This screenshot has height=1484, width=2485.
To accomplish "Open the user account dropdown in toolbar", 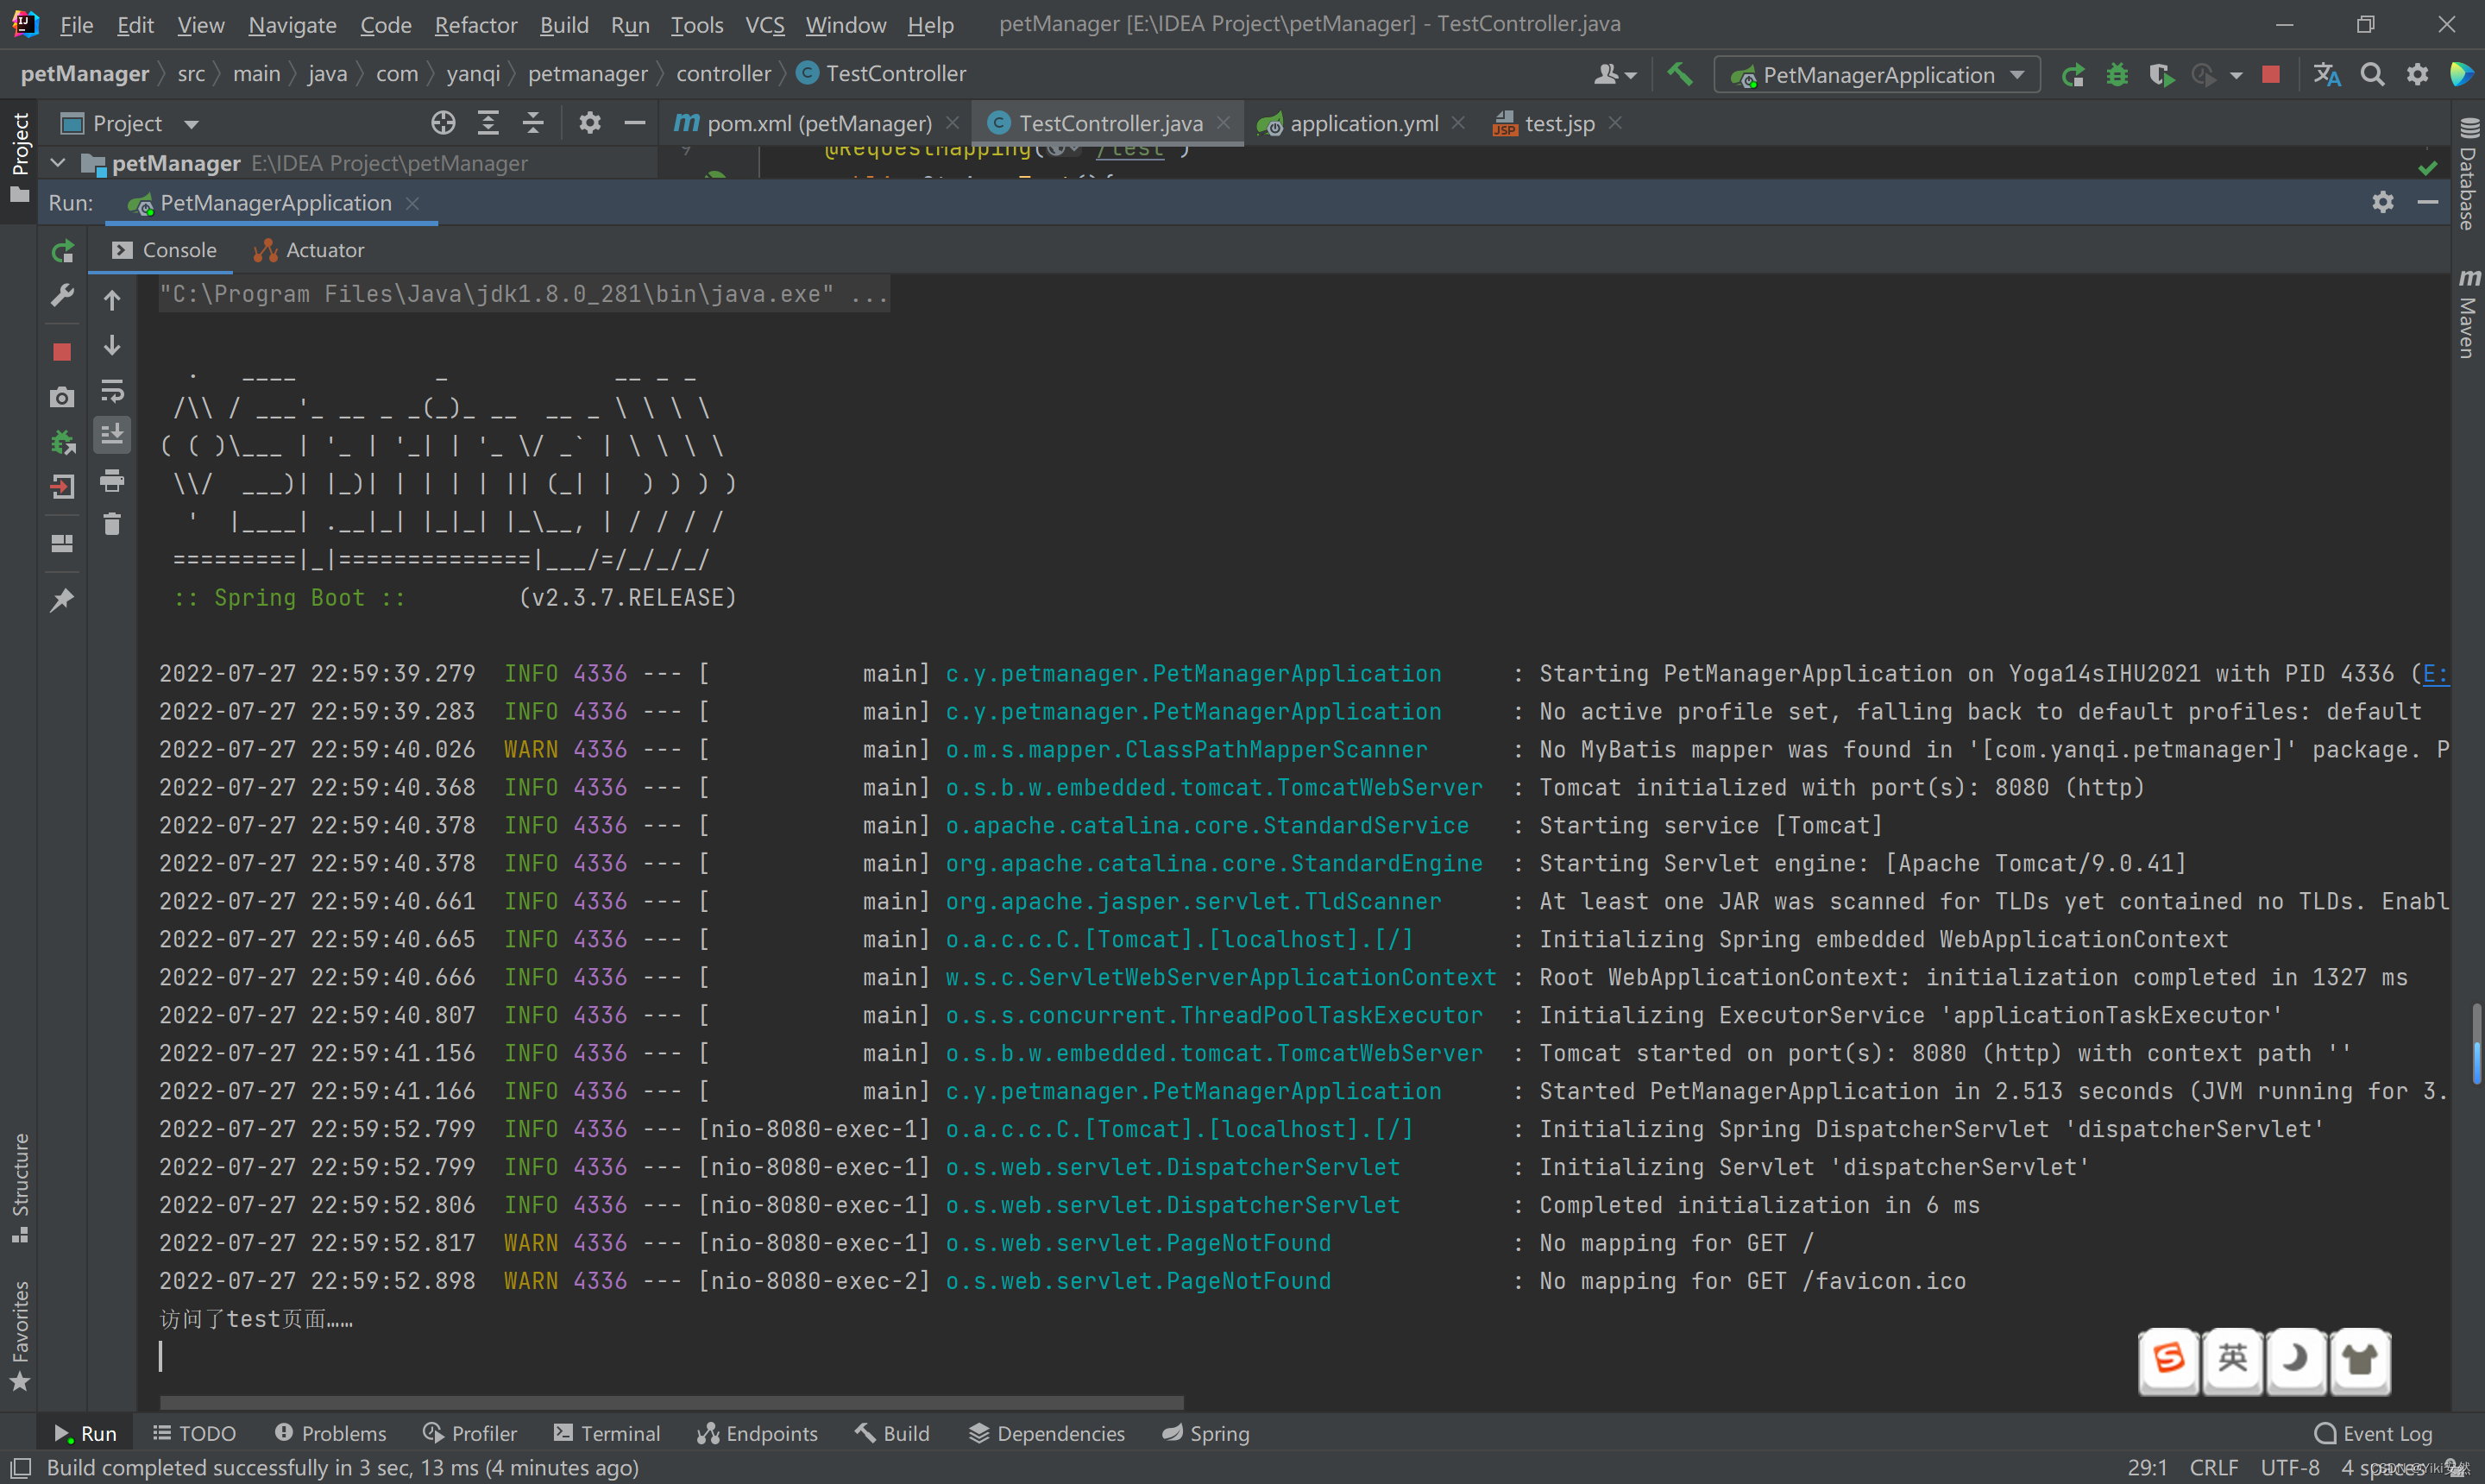I will tap(1615, 75).
